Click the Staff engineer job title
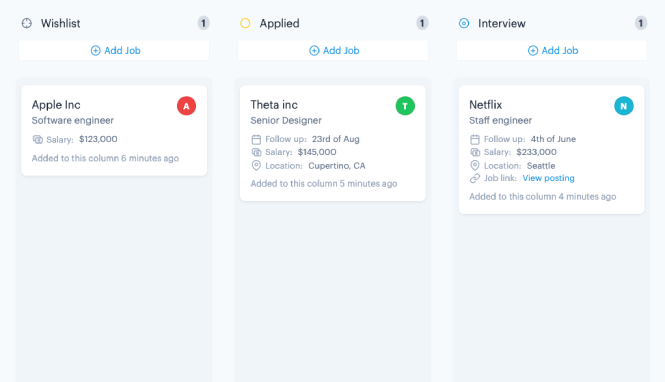The width and height of the screenshot is (665, 382). coord(500,120)
